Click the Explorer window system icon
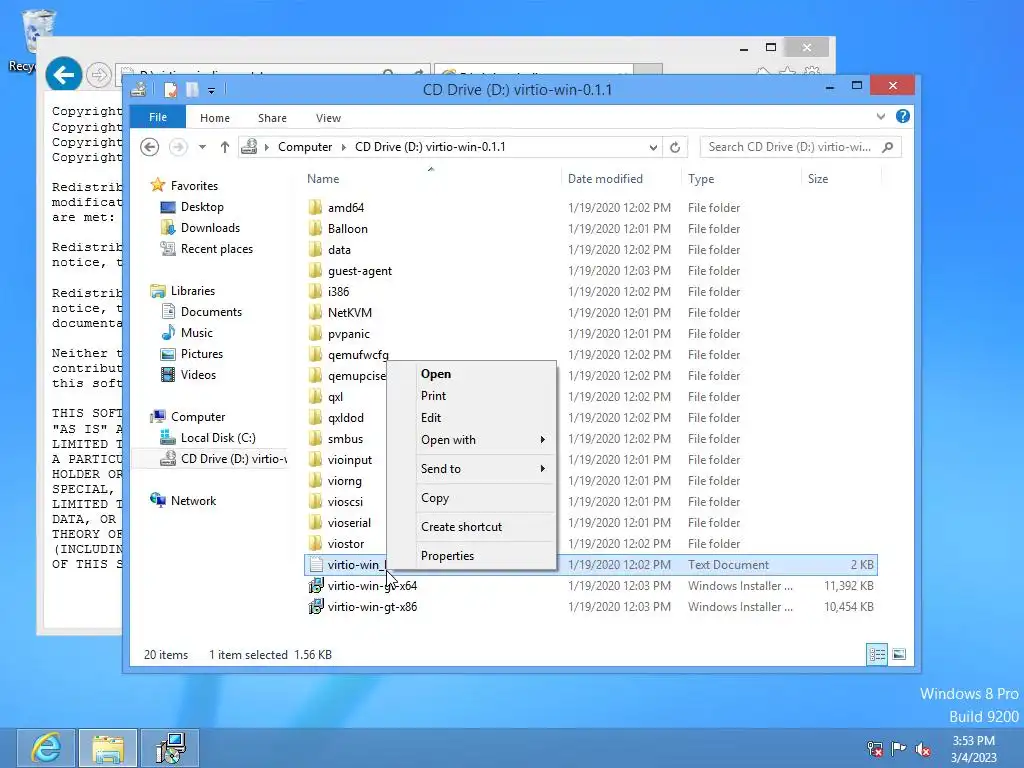Image resolution: width=1024 pixels, height=768 pixels. 138,89
